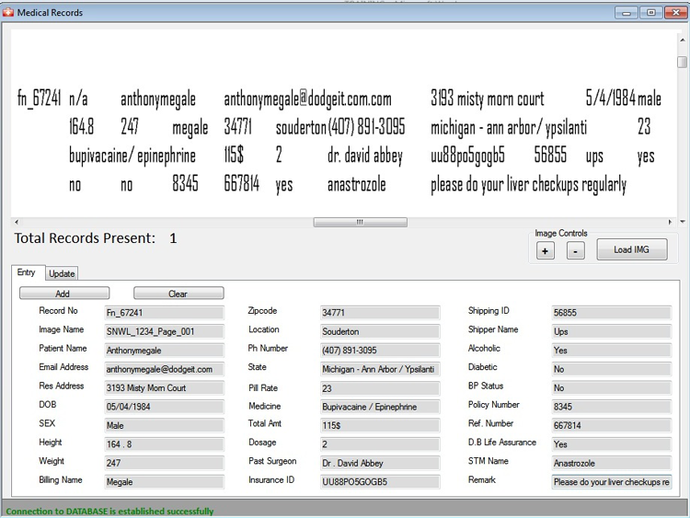Click the Record No field

pyautogui.click(x=164, y=312)
